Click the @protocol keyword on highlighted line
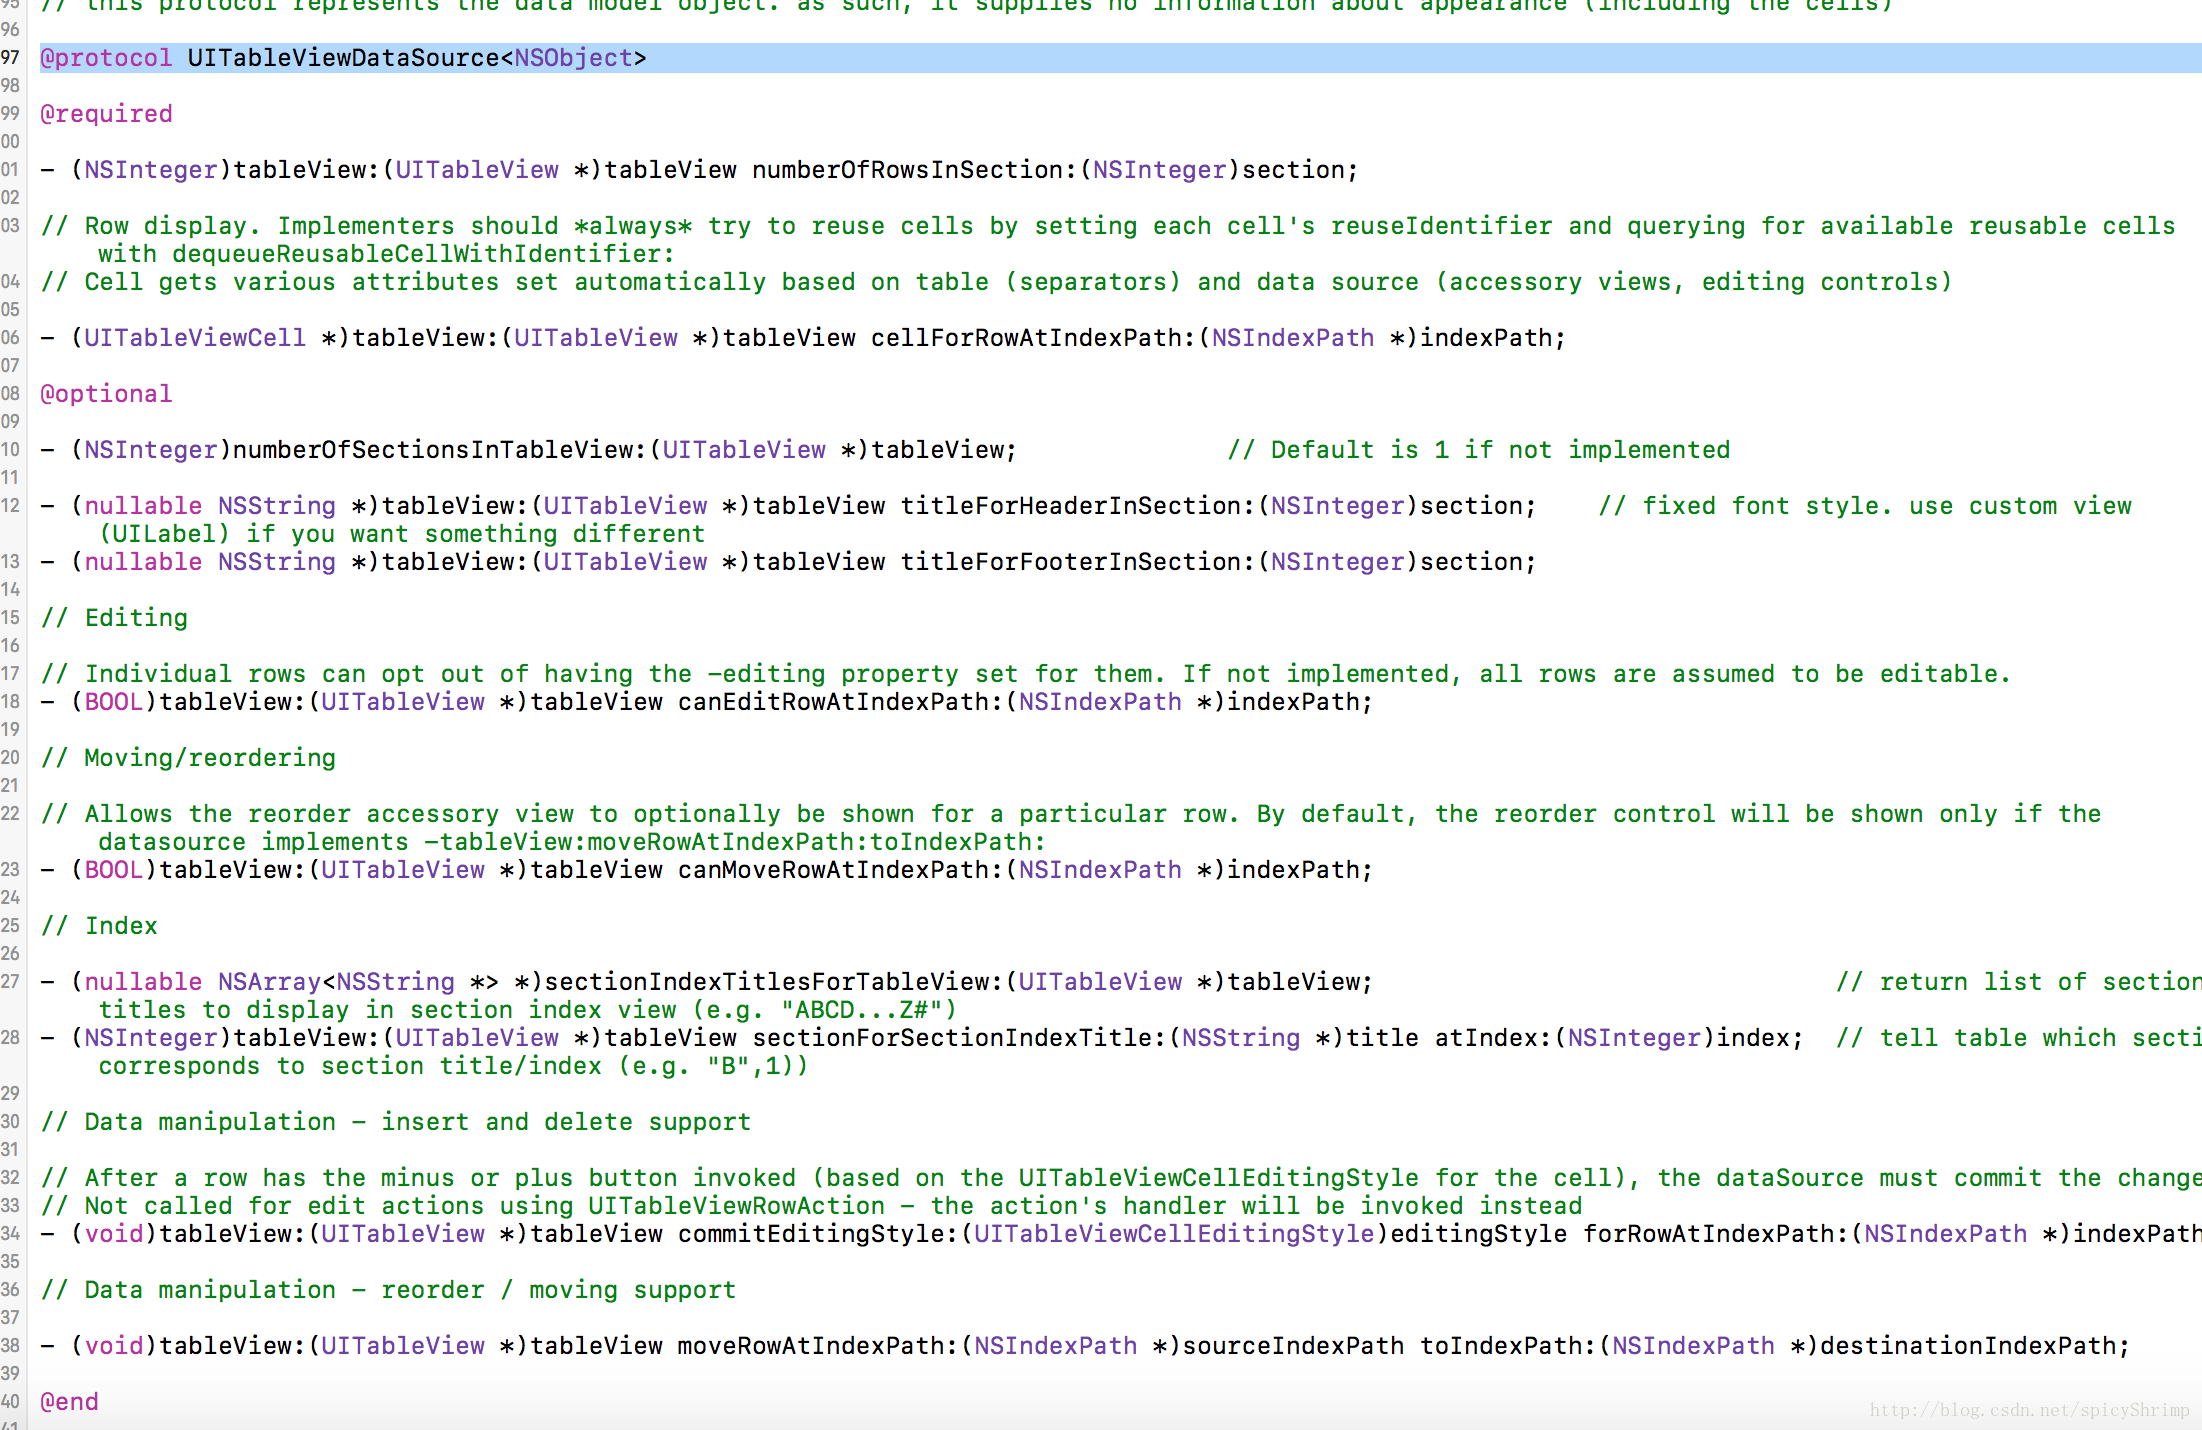The height and width of the screenshot is (1430, 2202). click(106, 58)
